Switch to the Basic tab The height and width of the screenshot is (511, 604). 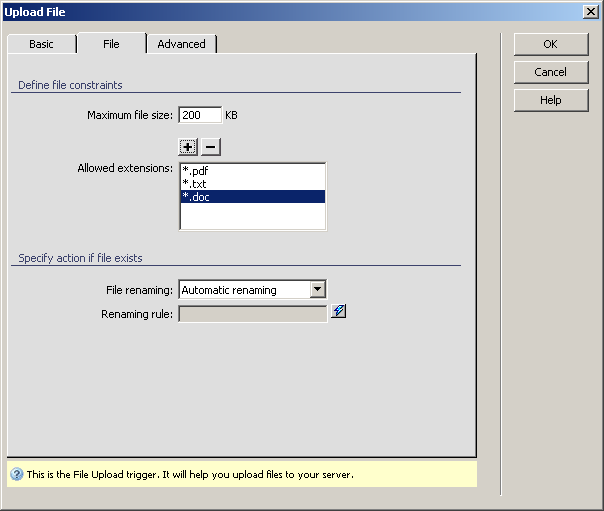tap(41, 44)
